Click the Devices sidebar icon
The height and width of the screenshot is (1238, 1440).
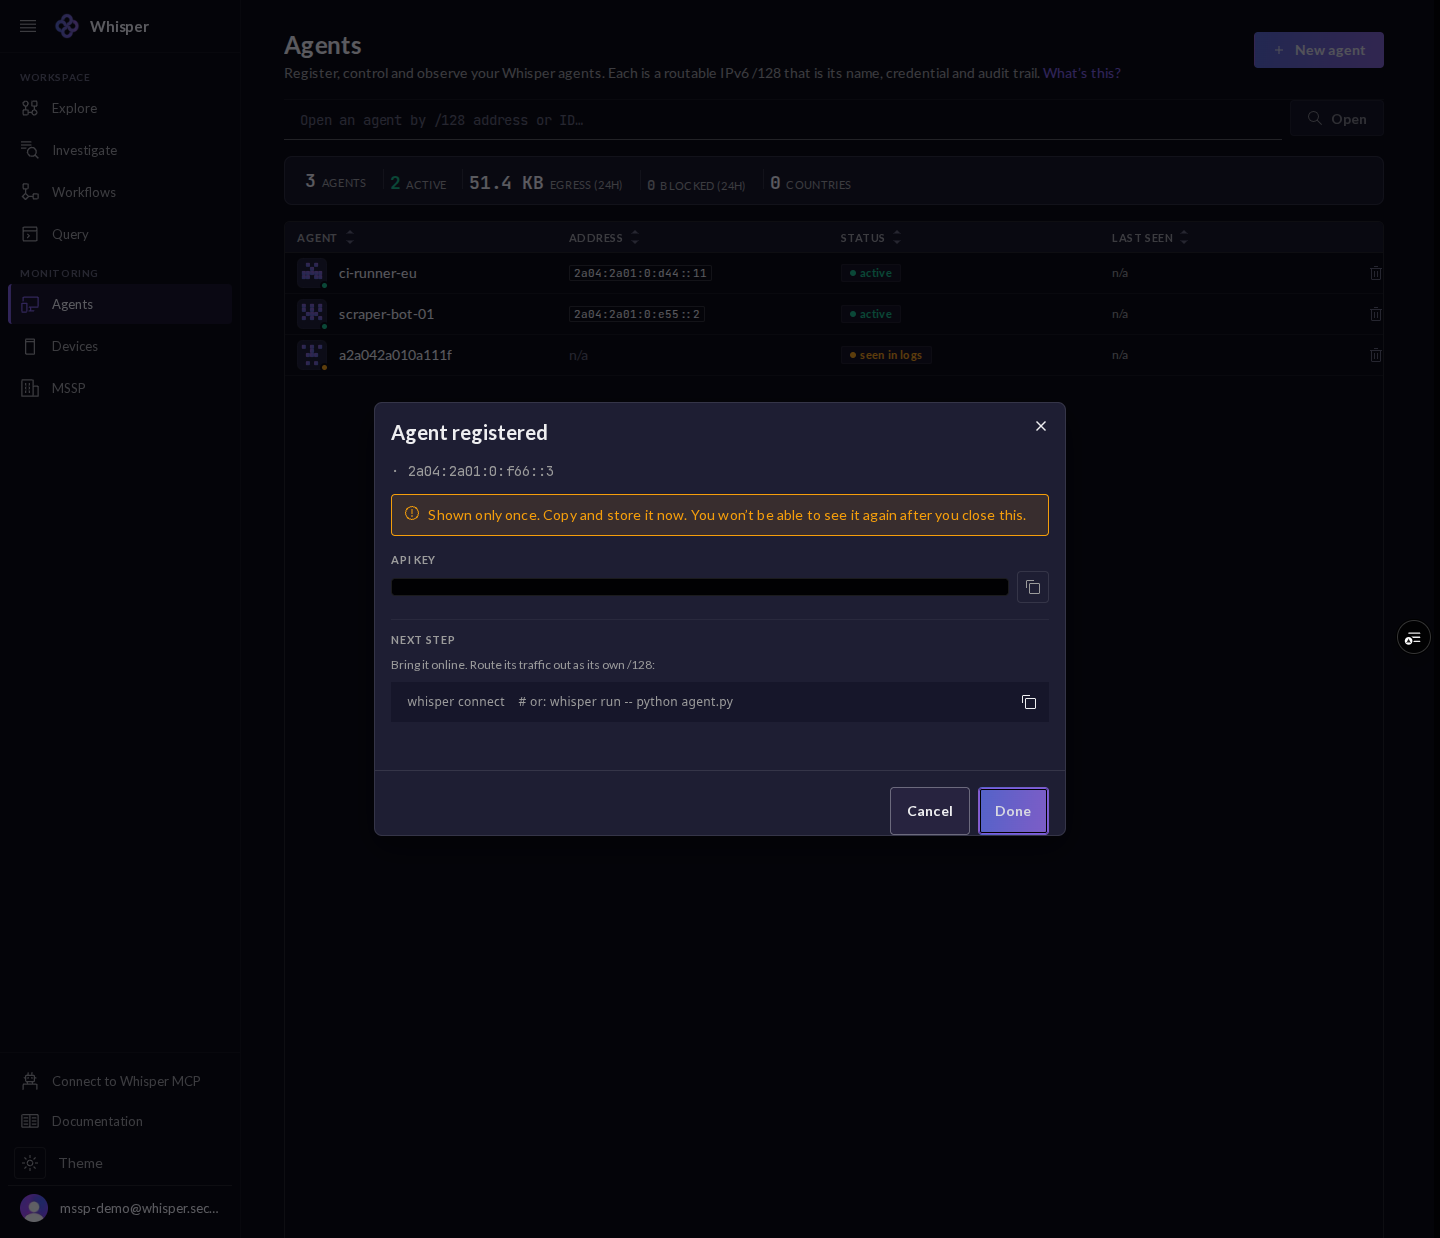pos(30,346)
